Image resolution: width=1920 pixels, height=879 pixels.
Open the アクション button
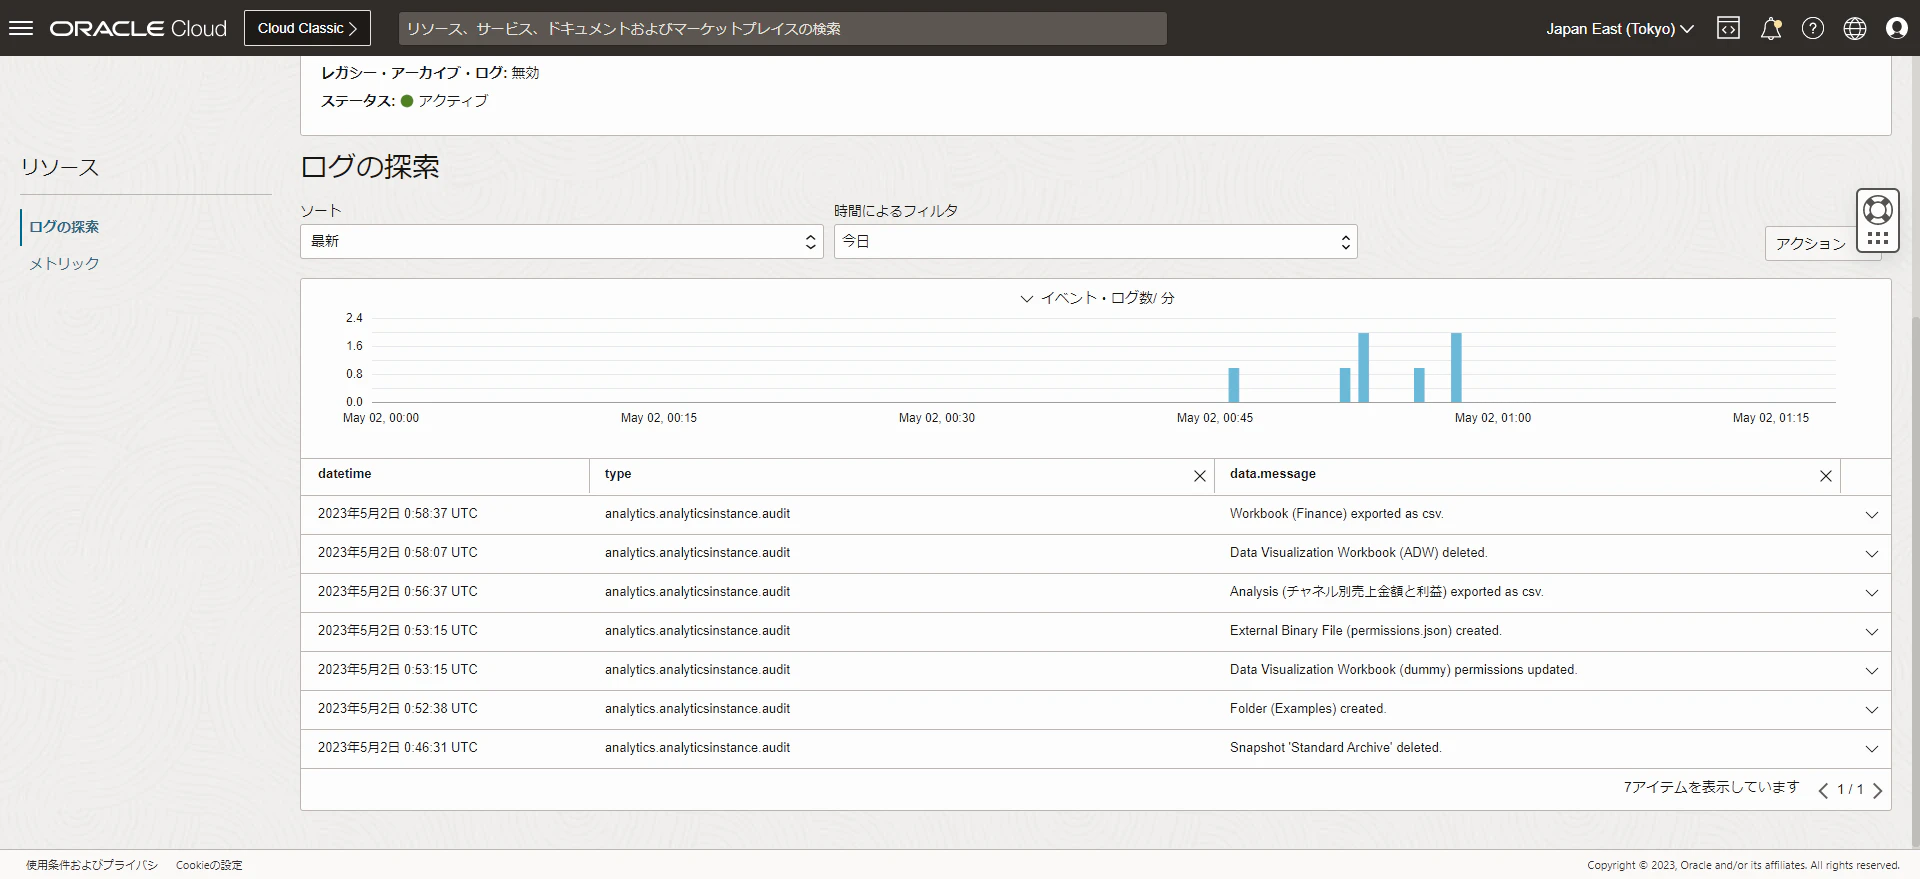(1810, 243)
